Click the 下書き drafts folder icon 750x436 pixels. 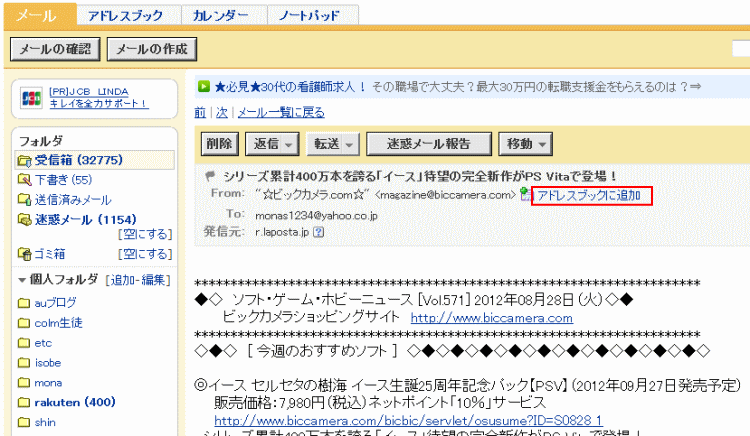click(26, 180)
